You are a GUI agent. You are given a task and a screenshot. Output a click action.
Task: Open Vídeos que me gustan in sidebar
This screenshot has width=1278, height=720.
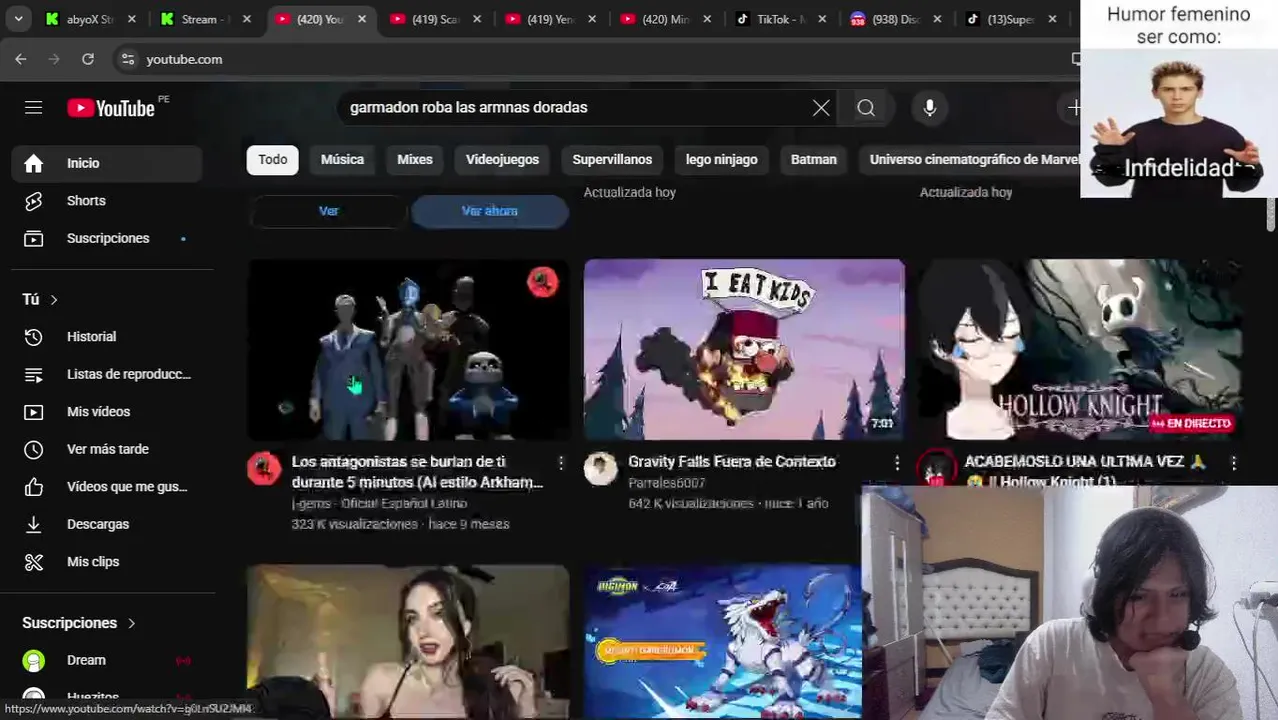click(106, 487)
